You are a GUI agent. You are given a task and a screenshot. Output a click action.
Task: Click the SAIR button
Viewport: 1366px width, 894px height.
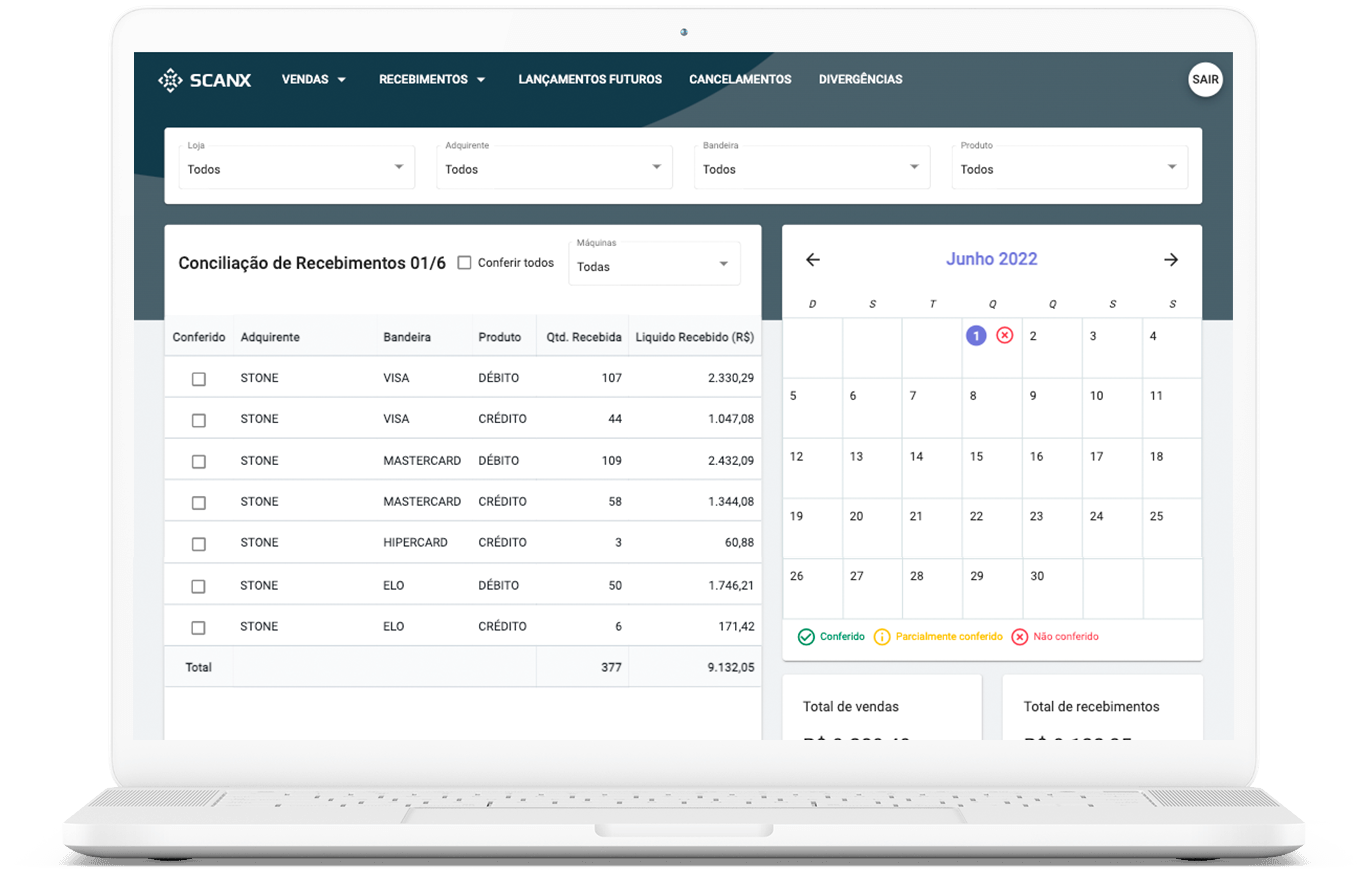coord(1206,80)
